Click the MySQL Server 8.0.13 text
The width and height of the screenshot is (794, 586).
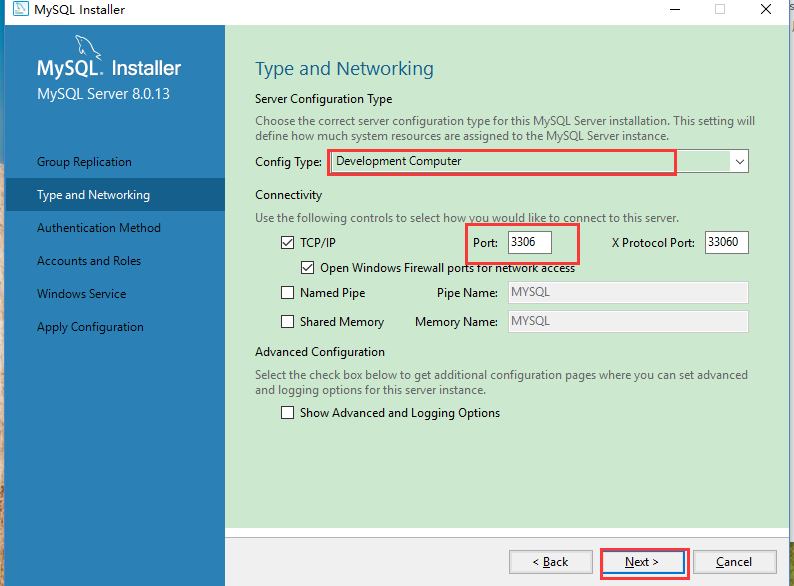[103, 94]
